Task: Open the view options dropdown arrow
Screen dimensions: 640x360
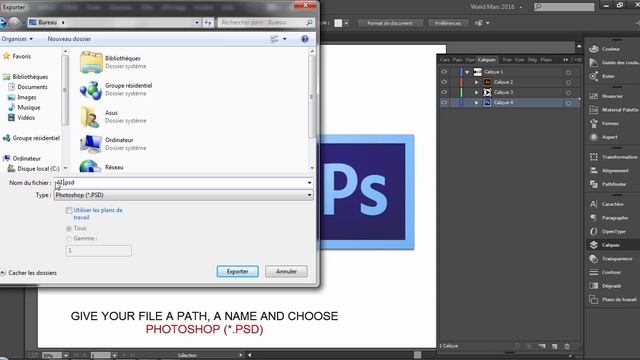Action: pyautogui.click(x=284, y=39)
